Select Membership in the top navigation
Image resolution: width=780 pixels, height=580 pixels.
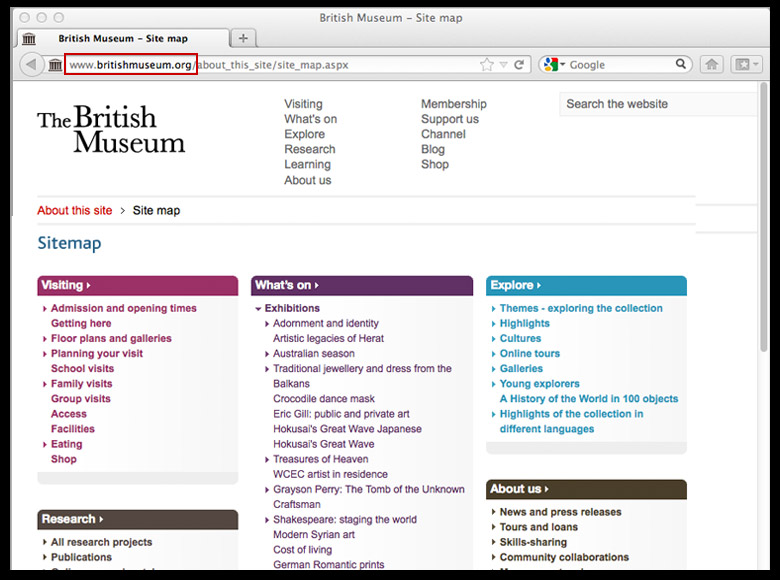(453, 104)
